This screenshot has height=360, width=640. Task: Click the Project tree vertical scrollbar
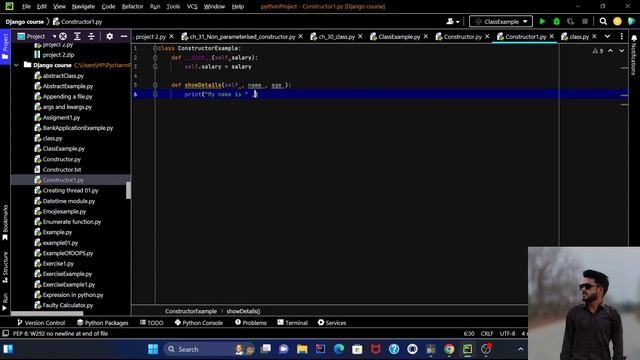pos(129,191)
